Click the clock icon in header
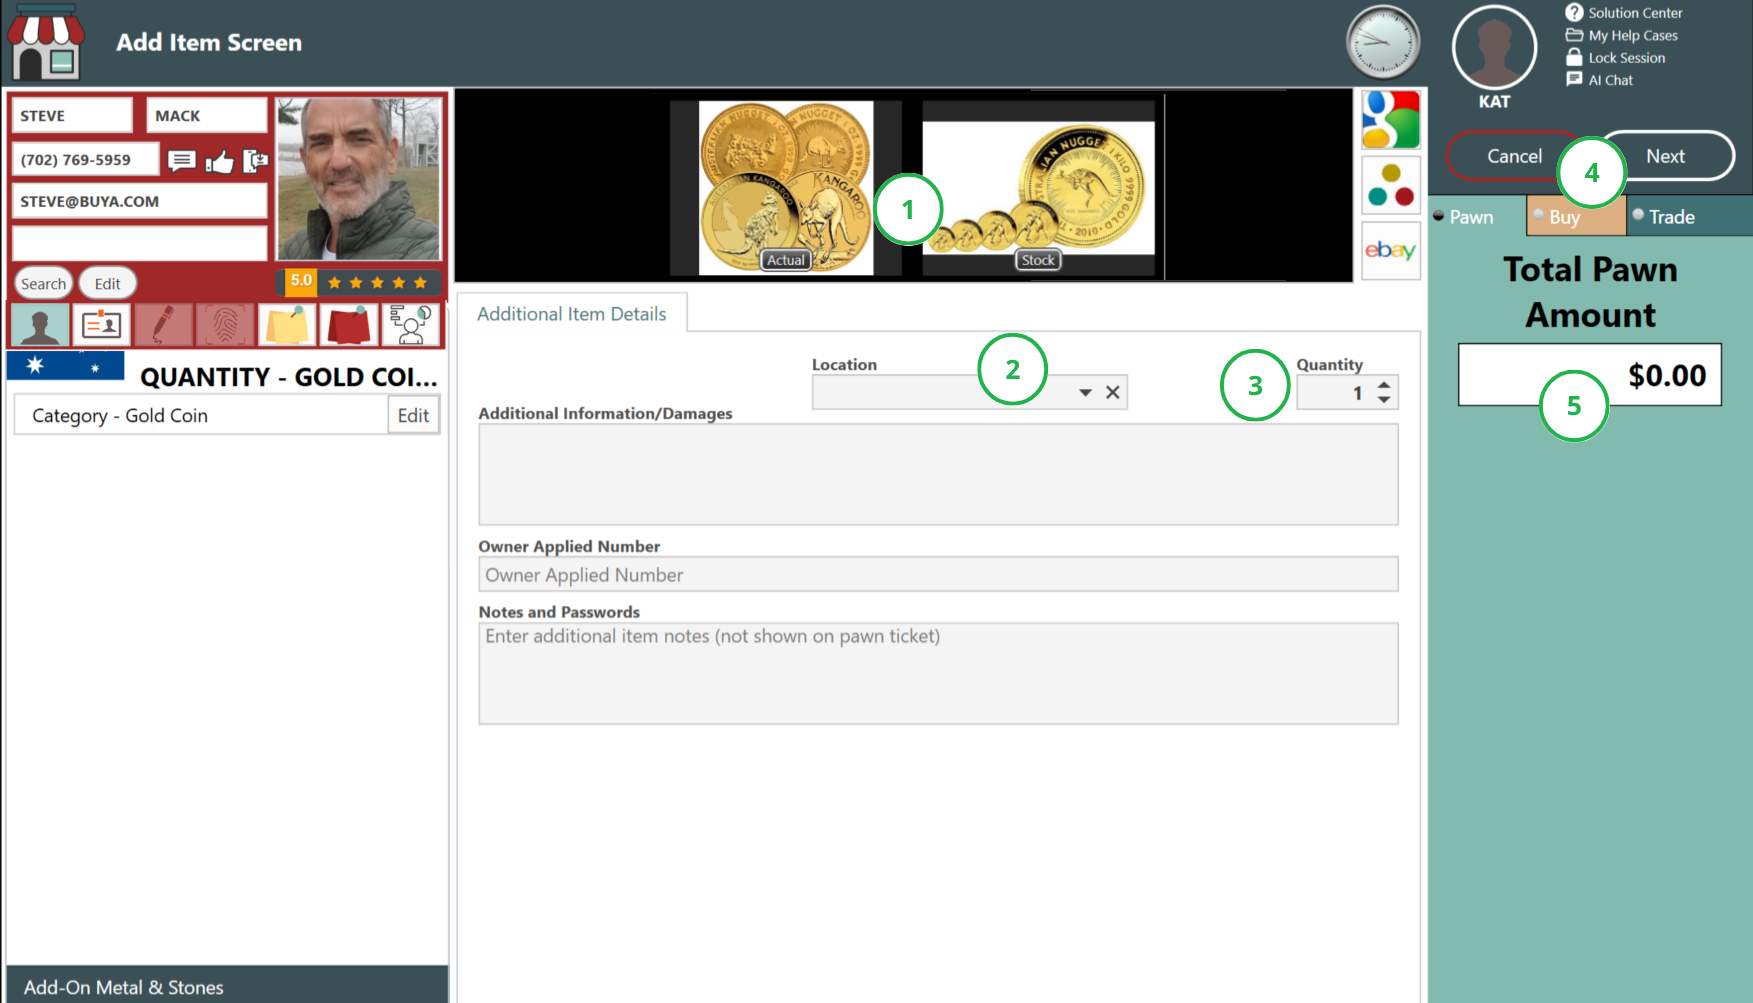Screen dimensions: 1753x1003 (1383, 43)
